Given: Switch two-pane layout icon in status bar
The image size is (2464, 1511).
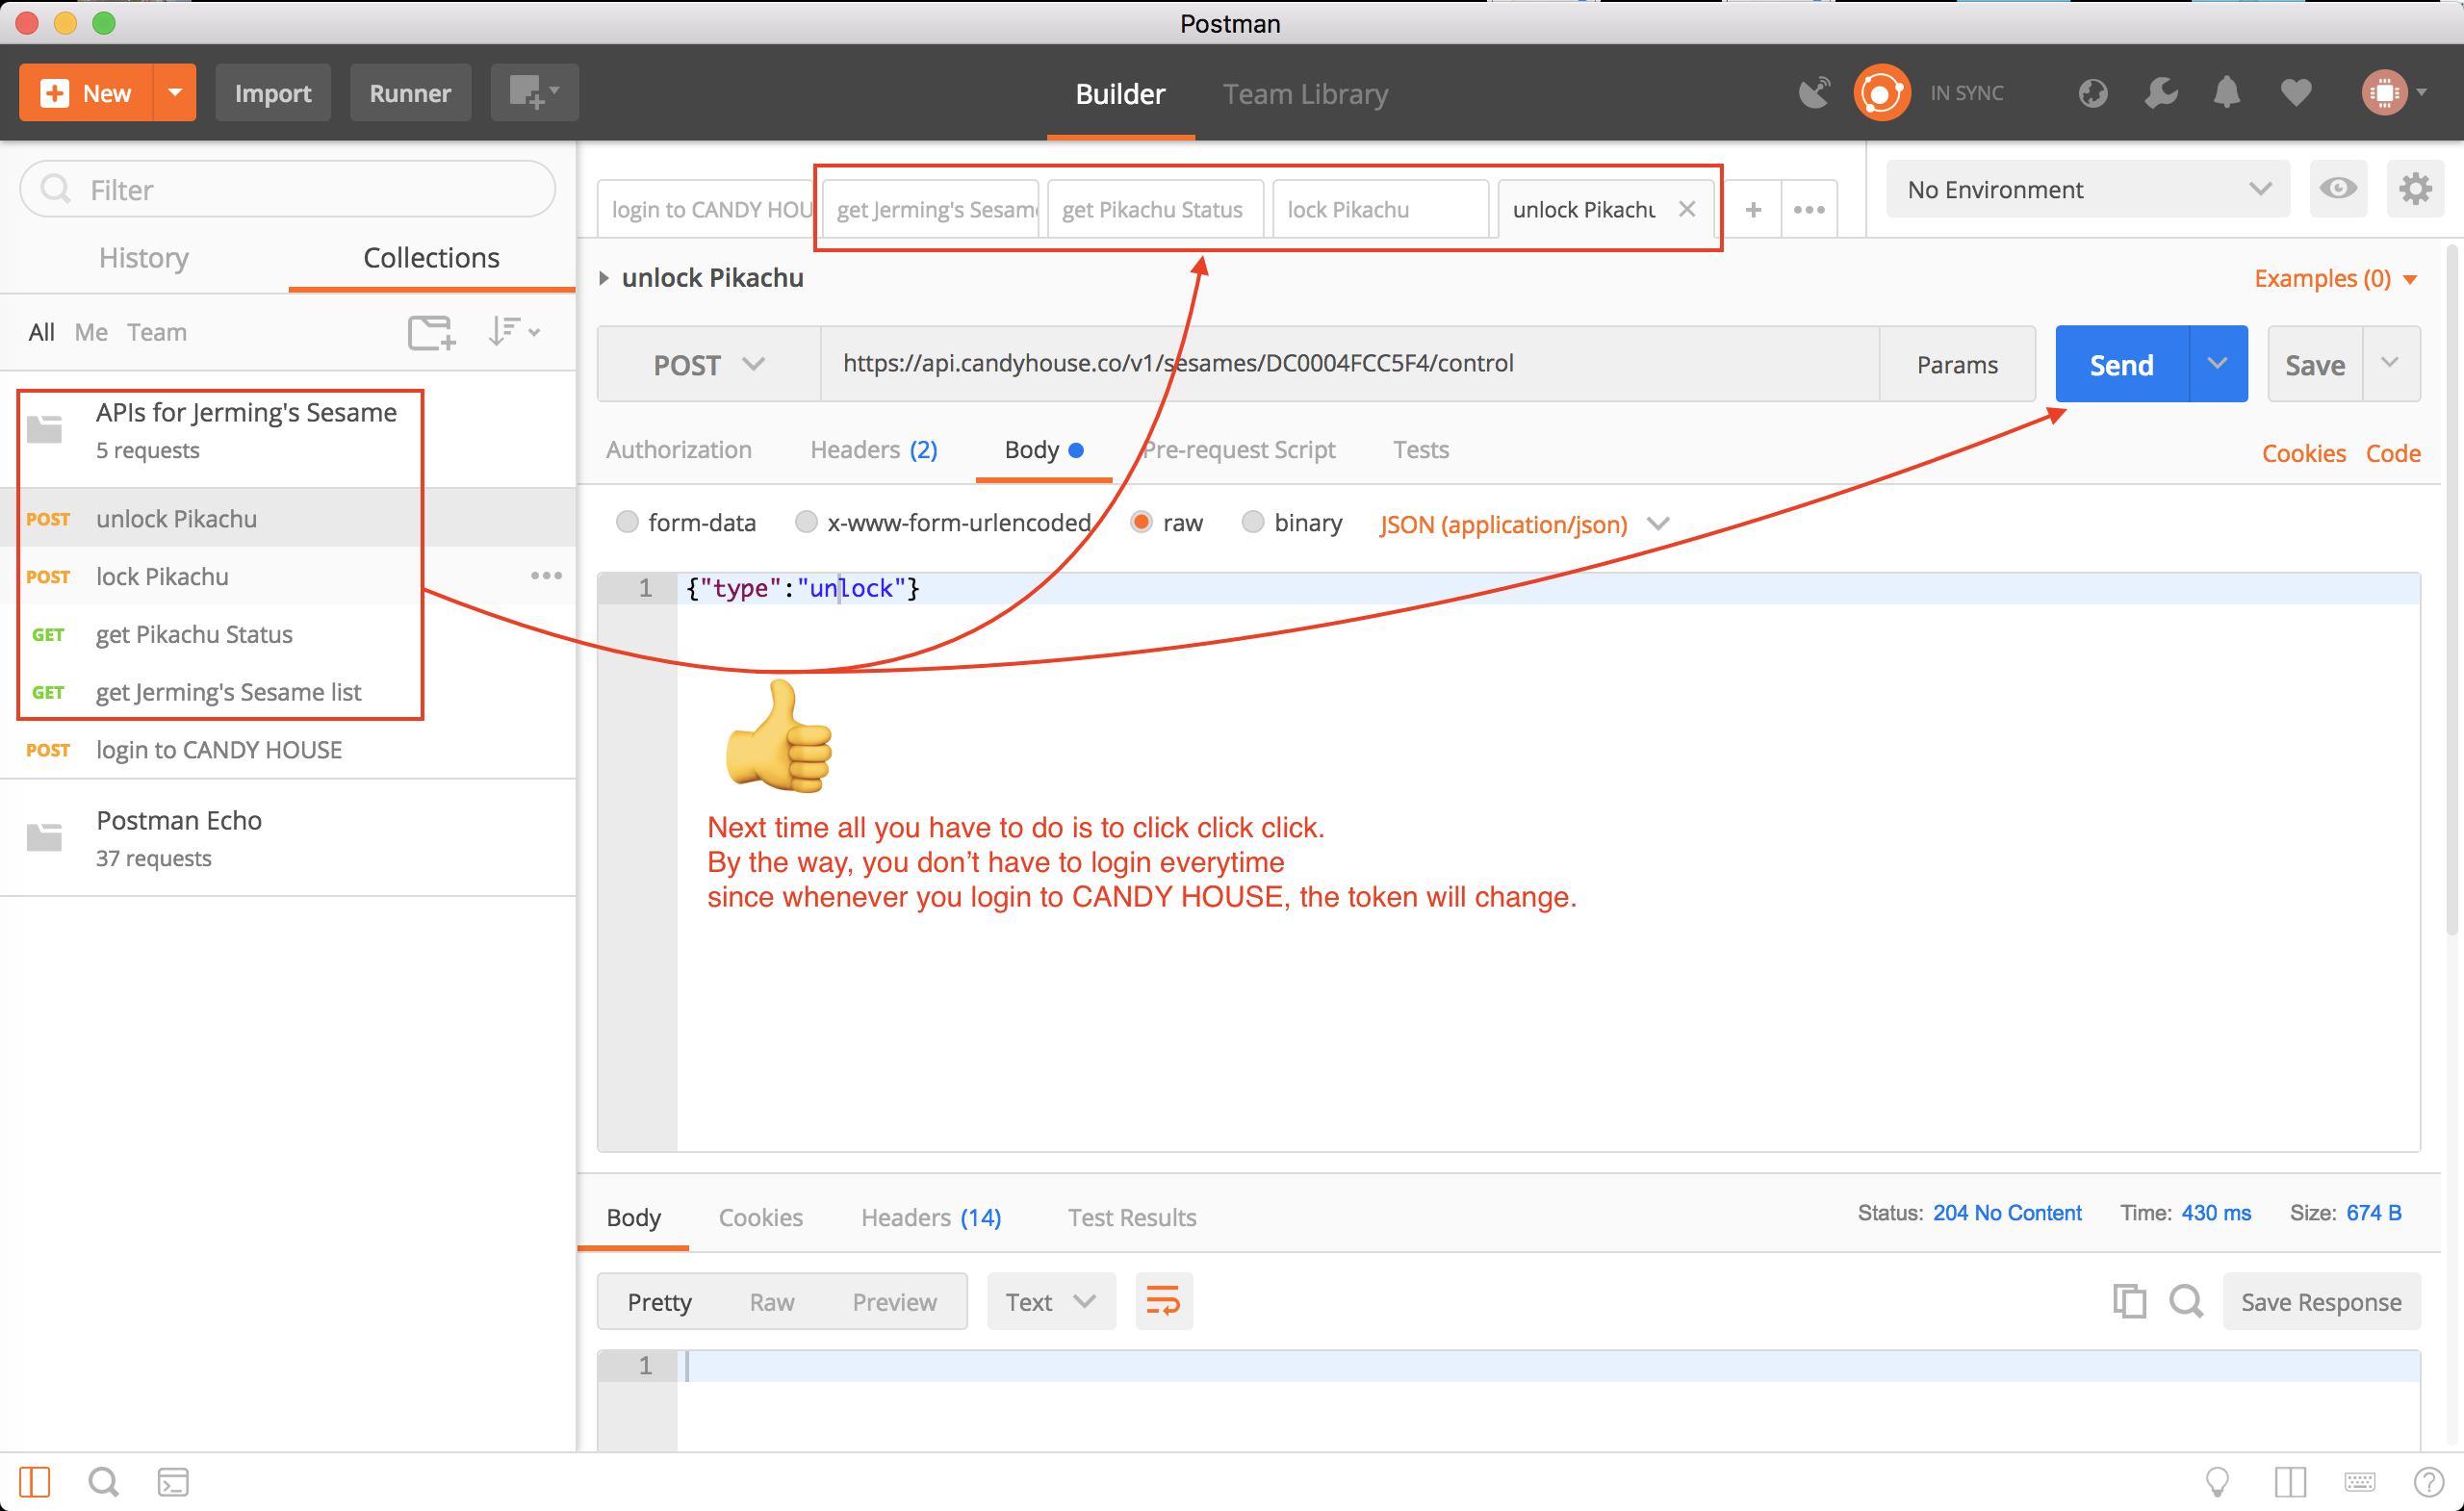Looking at the screenshot, I should pos(2289,1482).
